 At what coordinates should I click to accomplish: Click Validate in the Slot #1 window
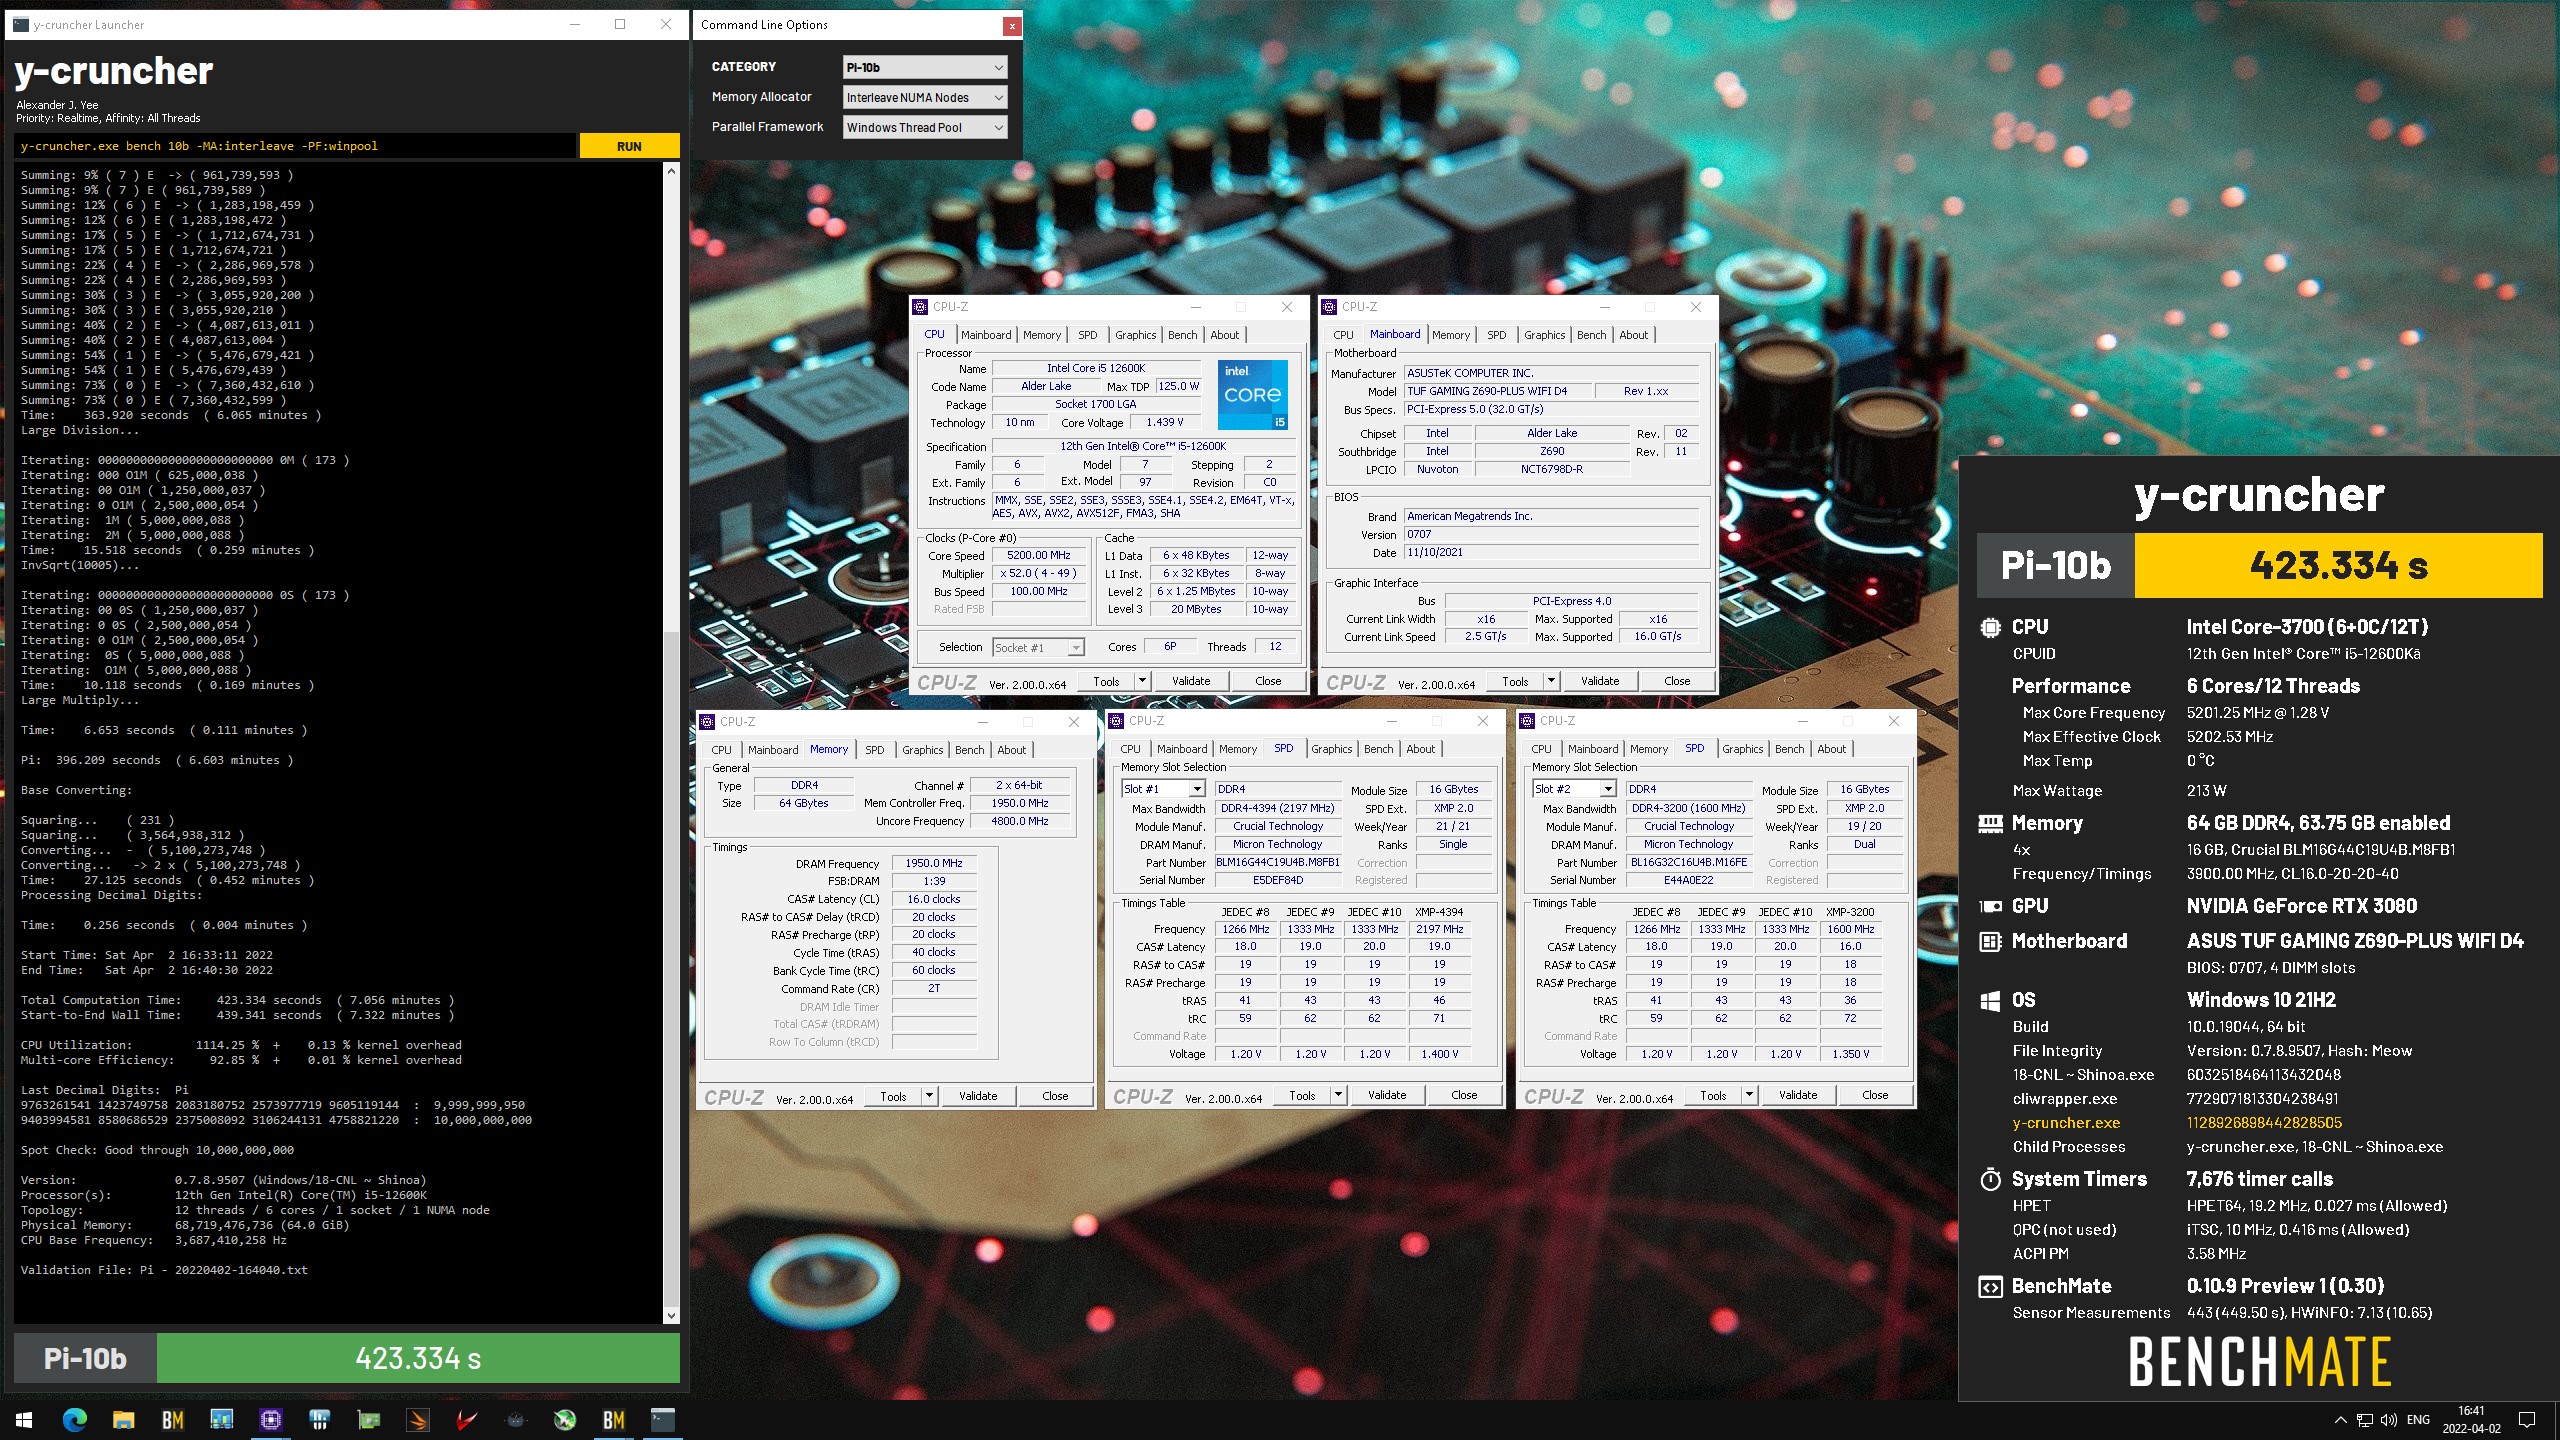tap(1386, 1095)
